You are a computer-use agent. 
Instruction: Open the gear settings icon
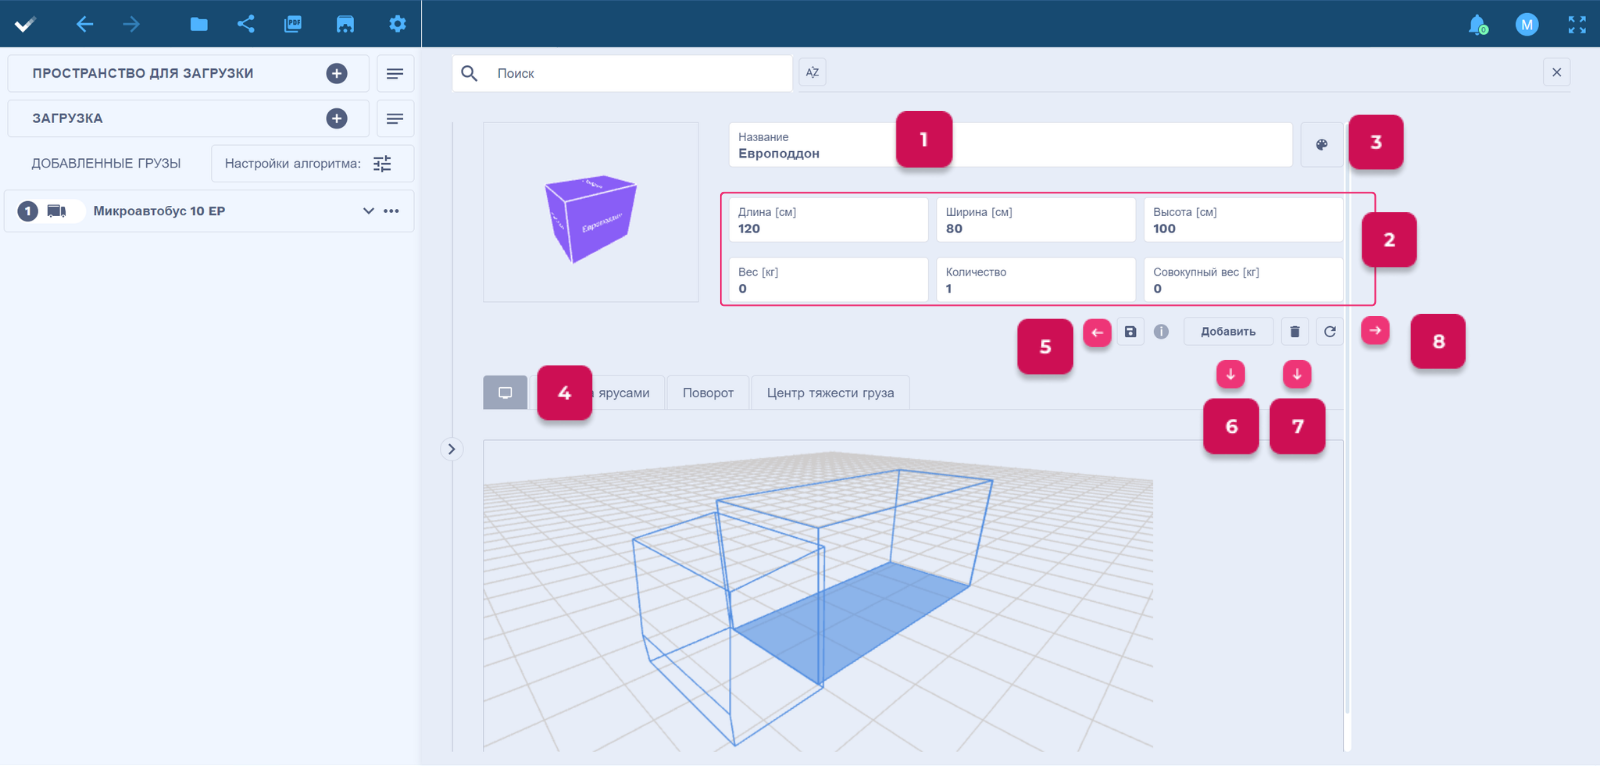click(397, 24)
